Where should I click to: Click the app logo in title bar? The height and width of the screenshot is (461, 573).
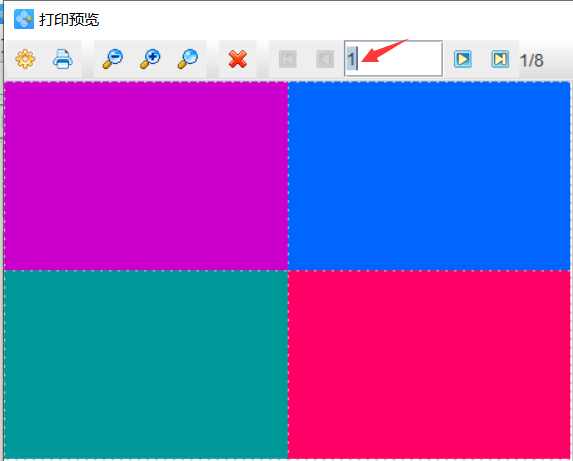pos(24,19)
